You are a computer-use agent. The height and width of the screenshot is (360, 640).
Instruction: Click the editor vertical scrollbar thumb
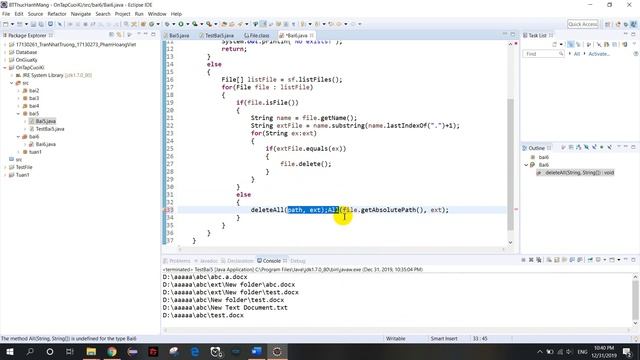(x=510, y=164)
